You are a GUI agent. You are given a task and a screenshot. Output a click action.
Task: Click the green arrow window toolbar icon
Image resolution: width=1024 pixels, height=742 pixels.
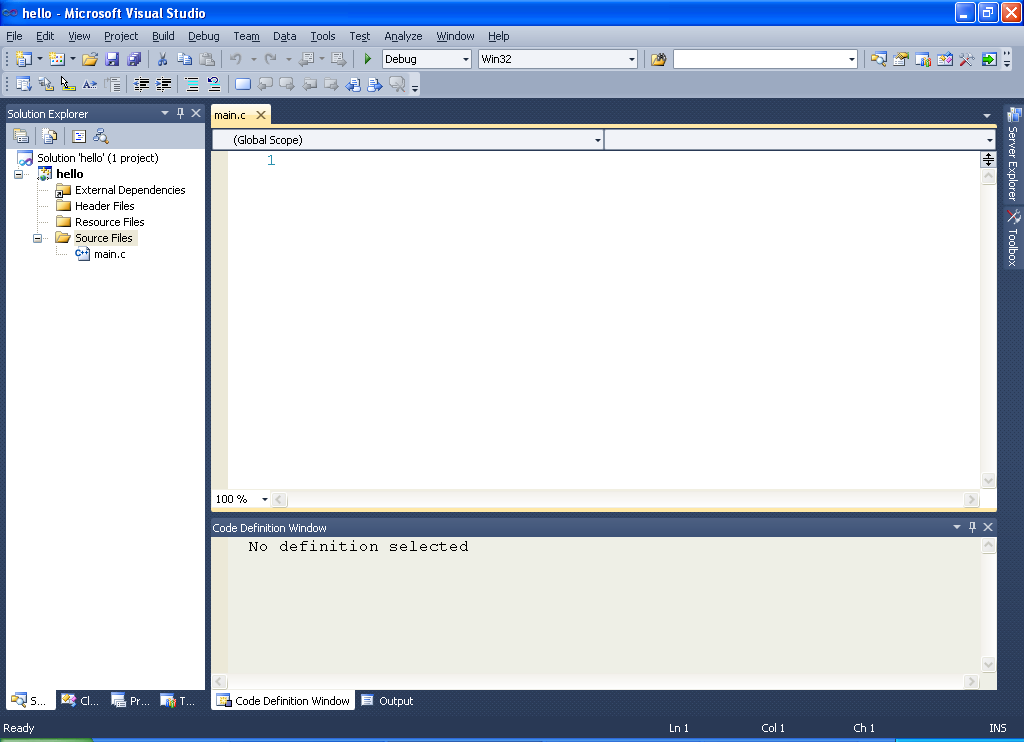click(x=989, y=59)
